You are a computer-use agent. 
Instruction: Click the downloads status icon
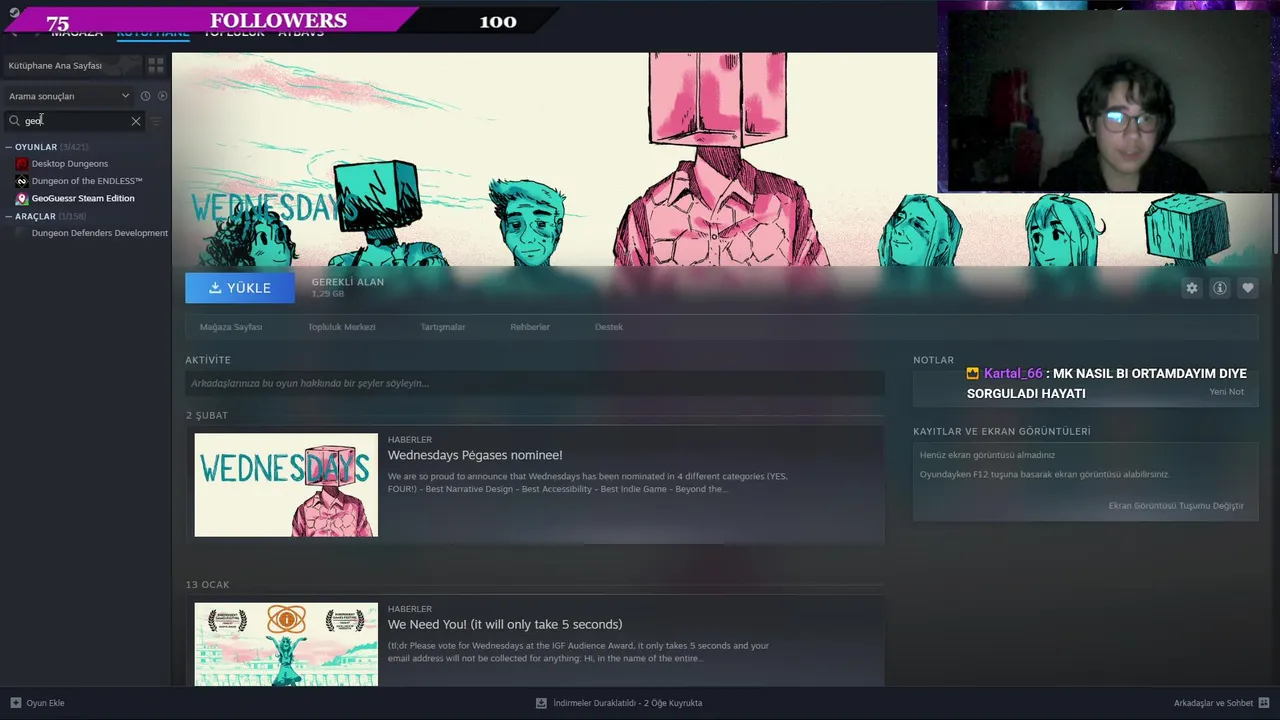point(541,703)
